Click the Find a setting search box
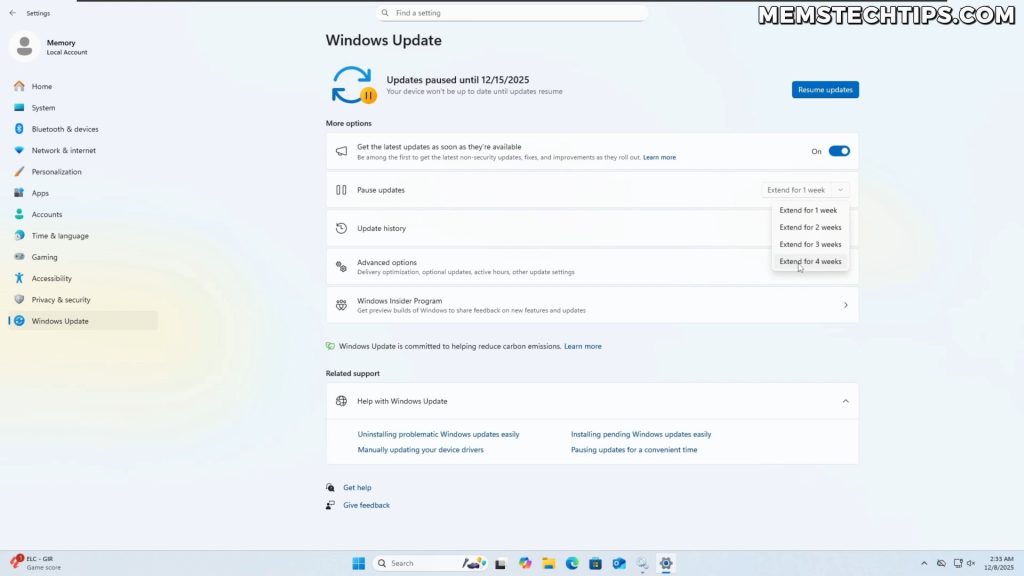This screenshot has height=576, width=1024. click(511, 12)
